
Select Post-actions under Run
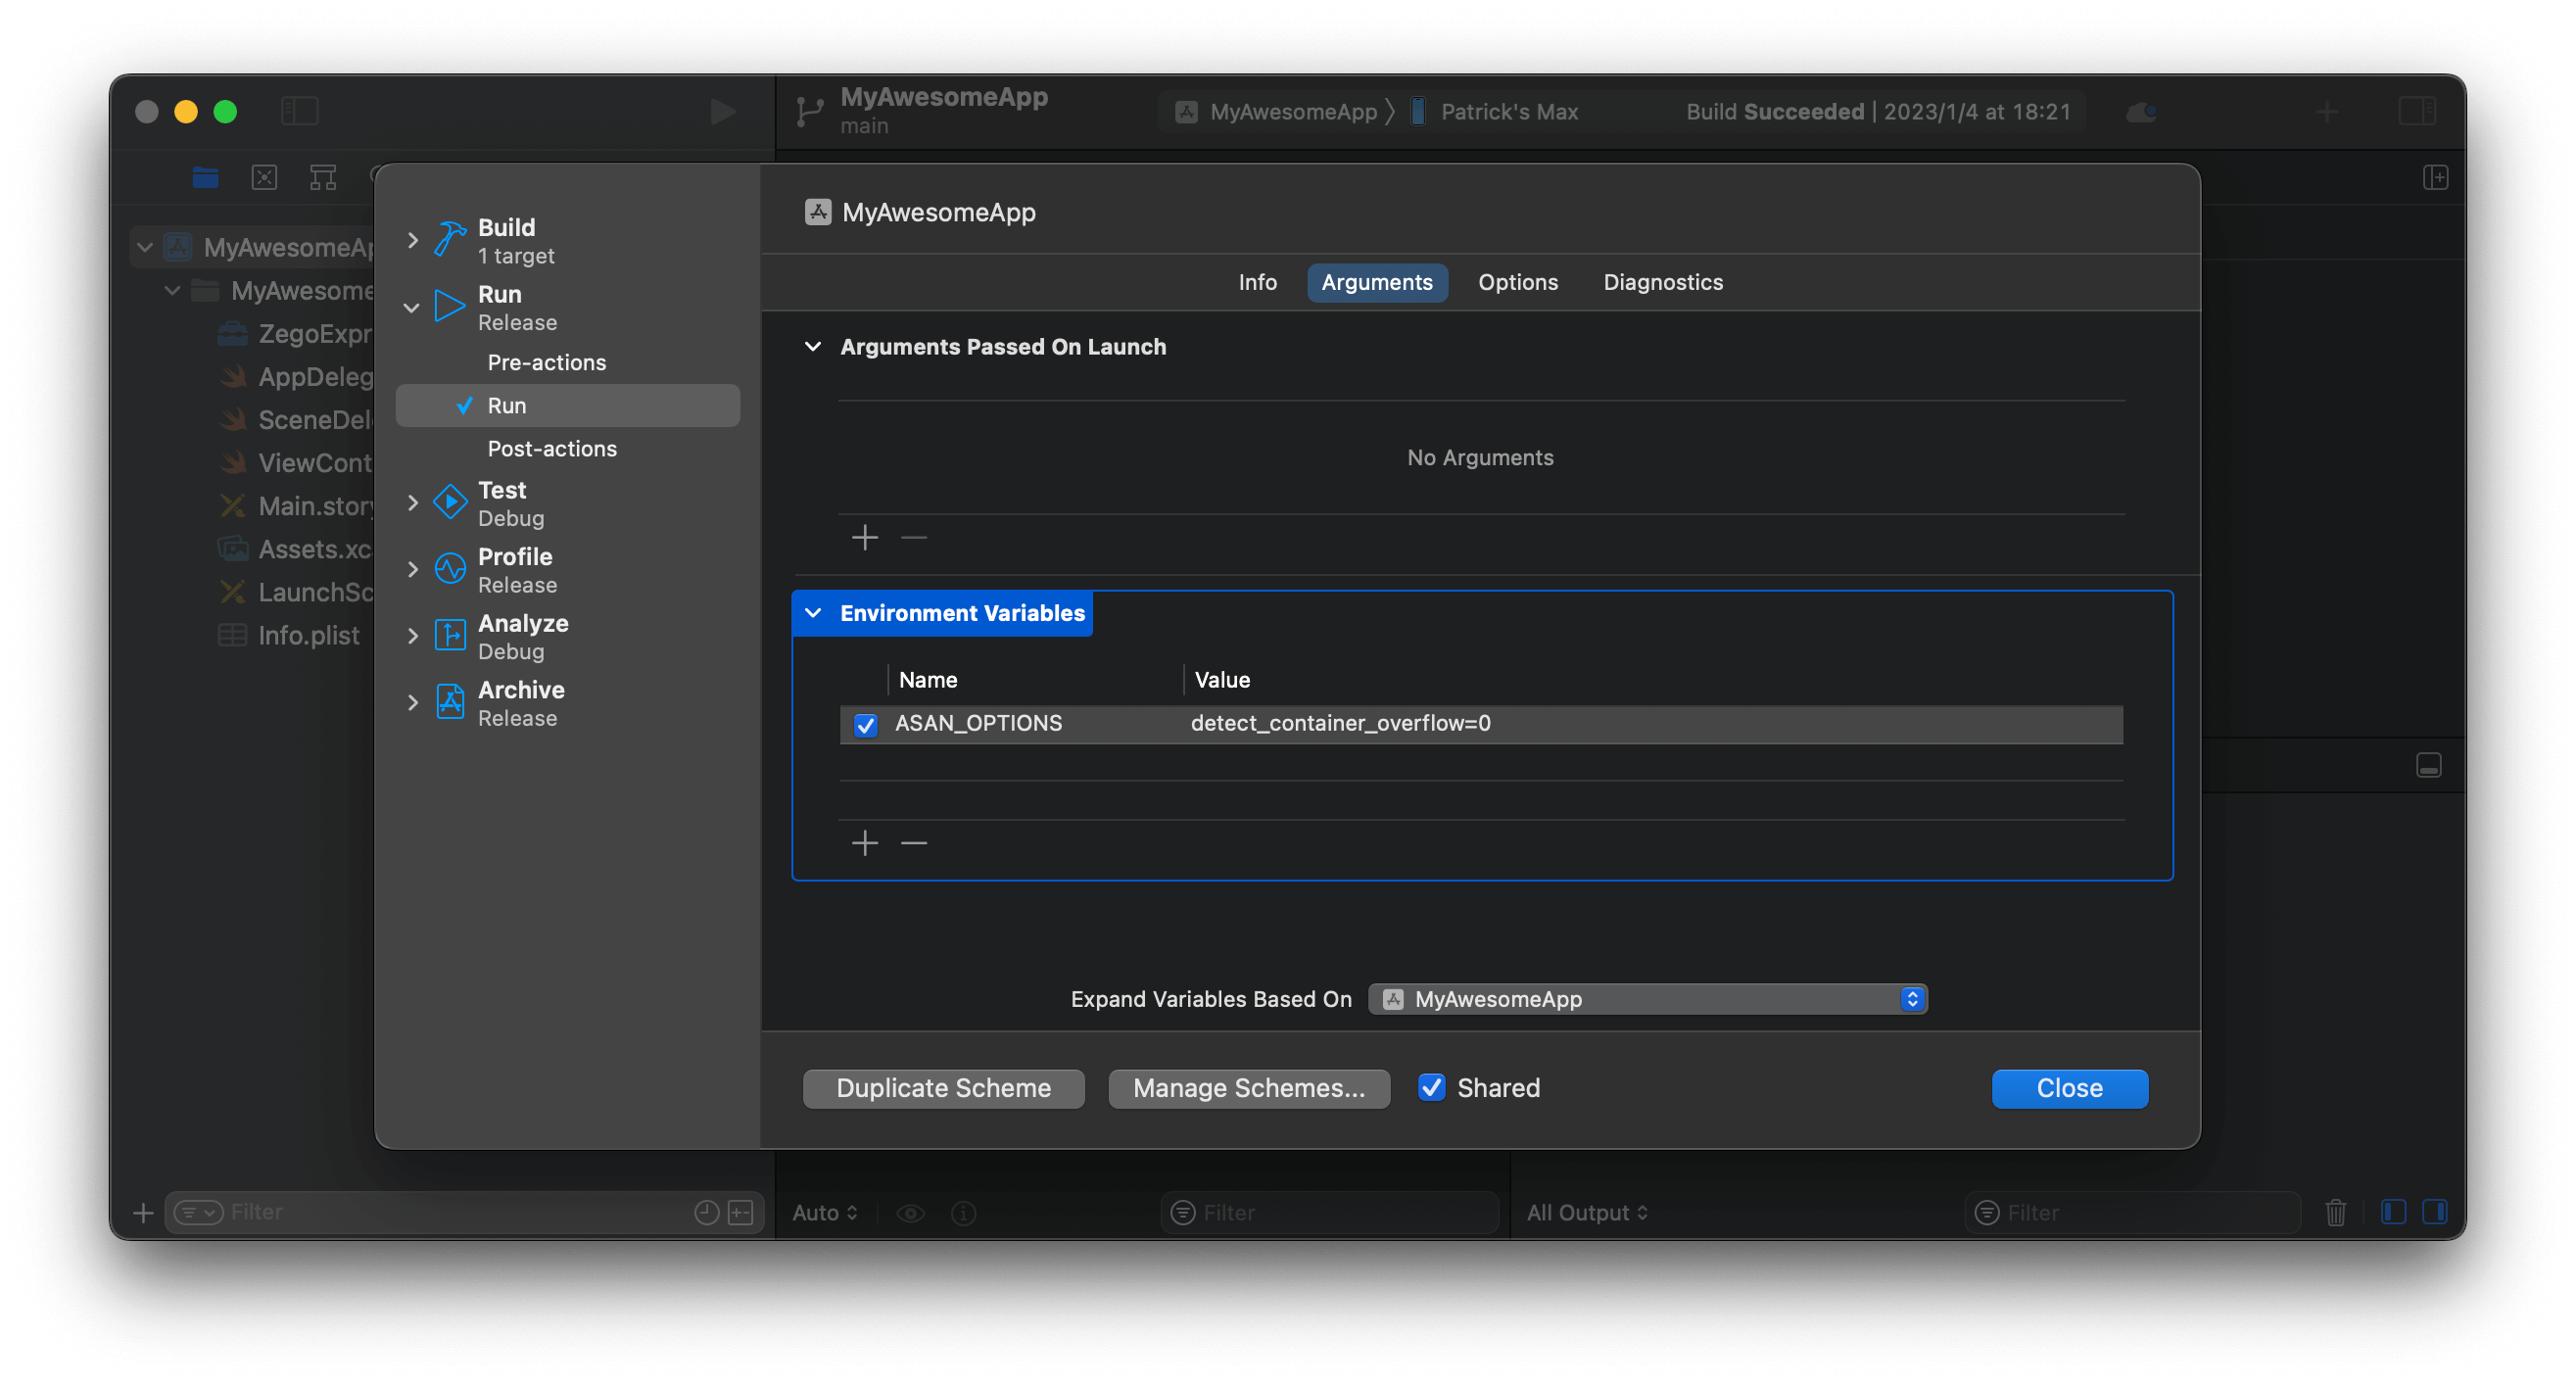point(551,448)
